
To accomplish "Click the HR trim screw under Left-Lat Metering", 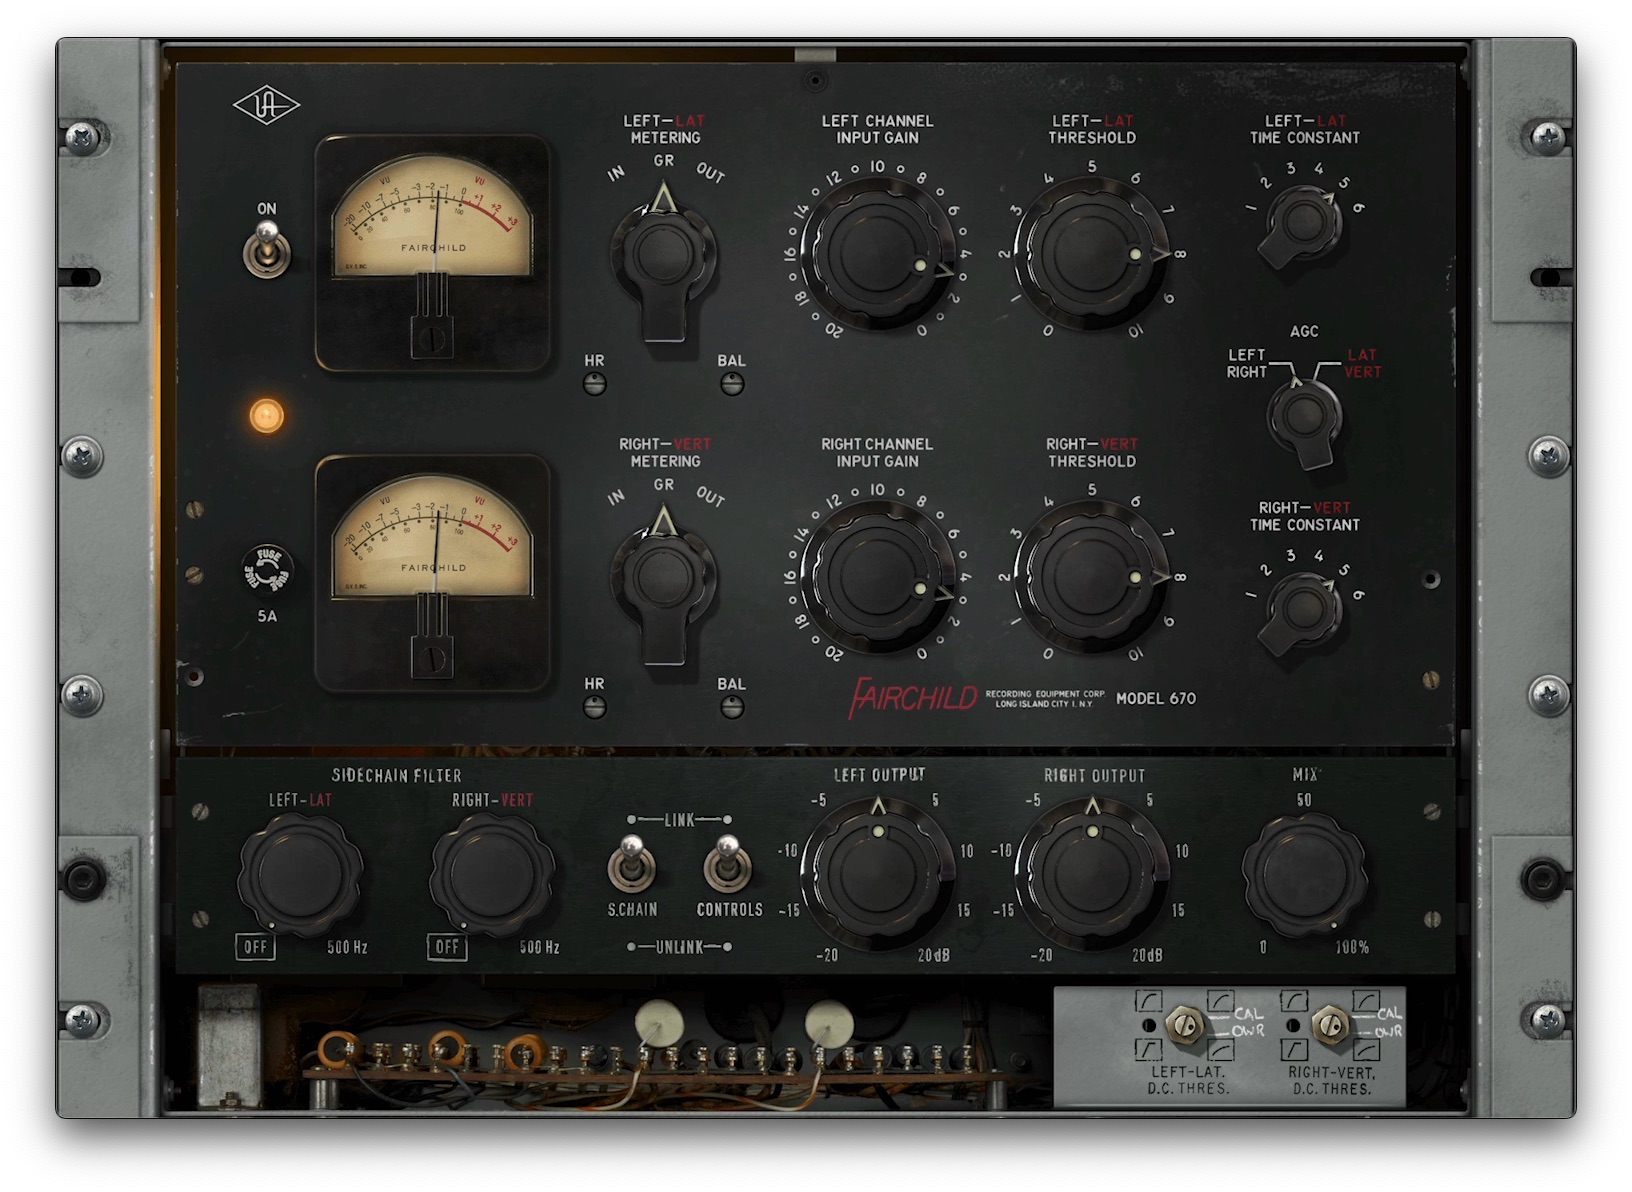I will 595,384.
